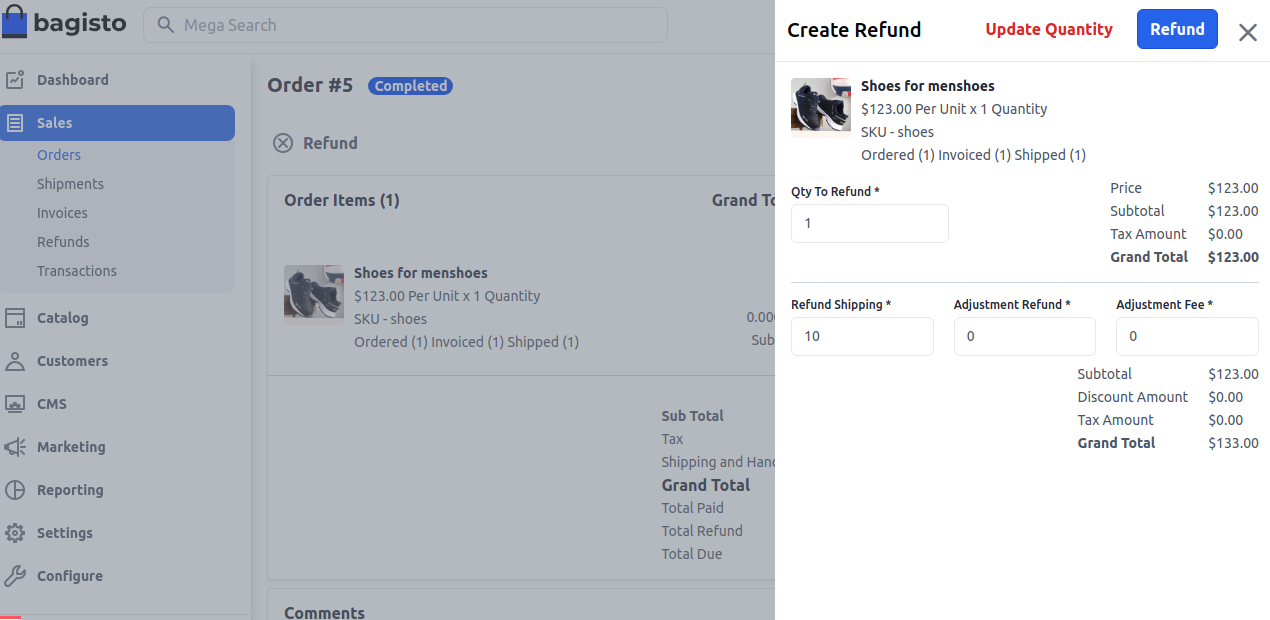Click the Qty To Refund input field
Screen dimensions: 1270x620
point(869,223)
